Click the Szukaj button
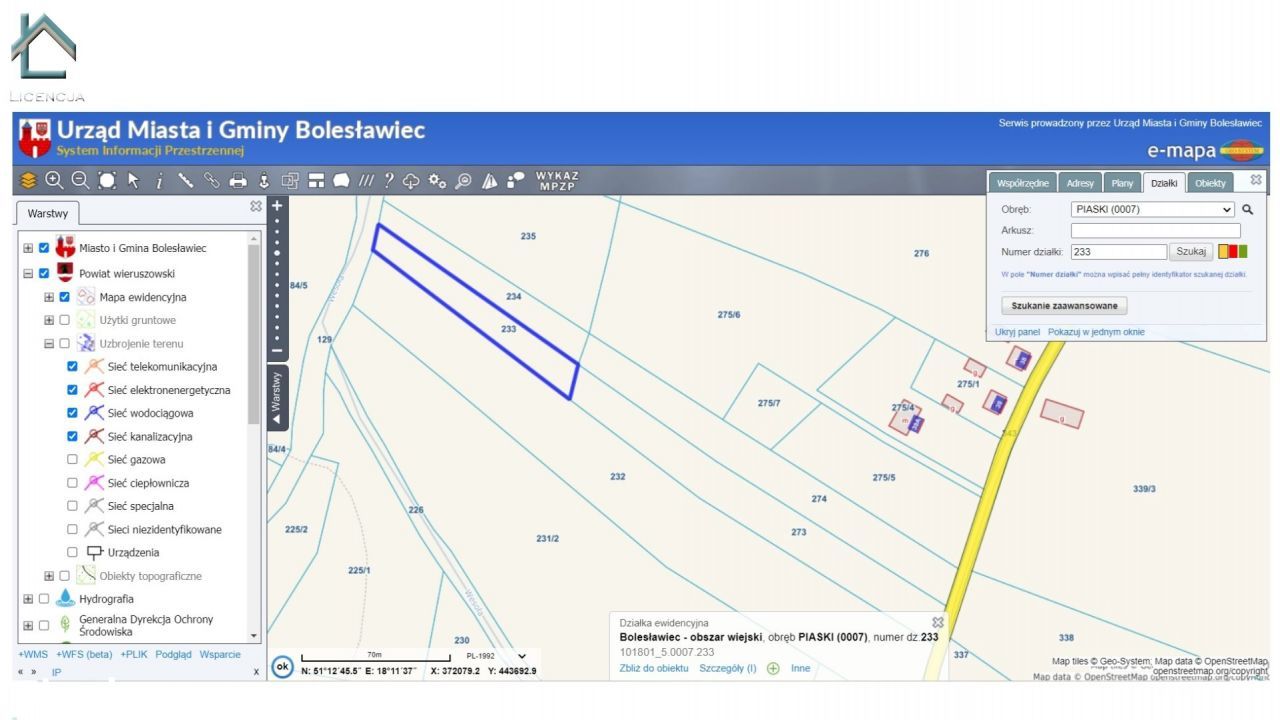Image resolution: width=1280 pixels, height=720 pixels. [x=1191, y=252]
